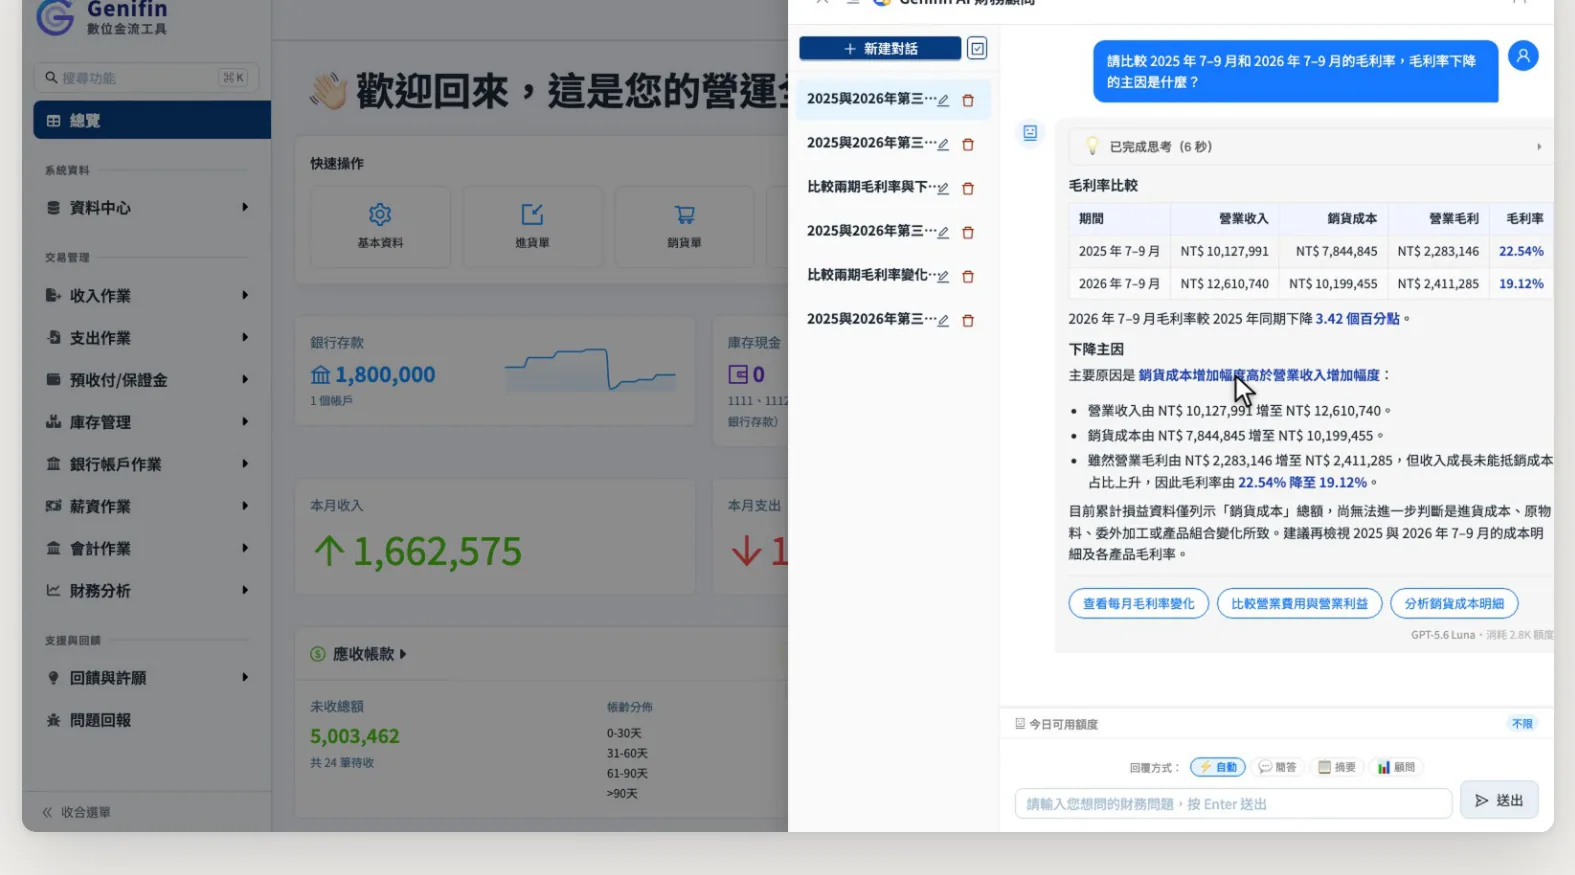Click the 3.42 個百分點 highlighted text
The width and height of the screenshot is (1575, 875).
[x=1357, y=319]
